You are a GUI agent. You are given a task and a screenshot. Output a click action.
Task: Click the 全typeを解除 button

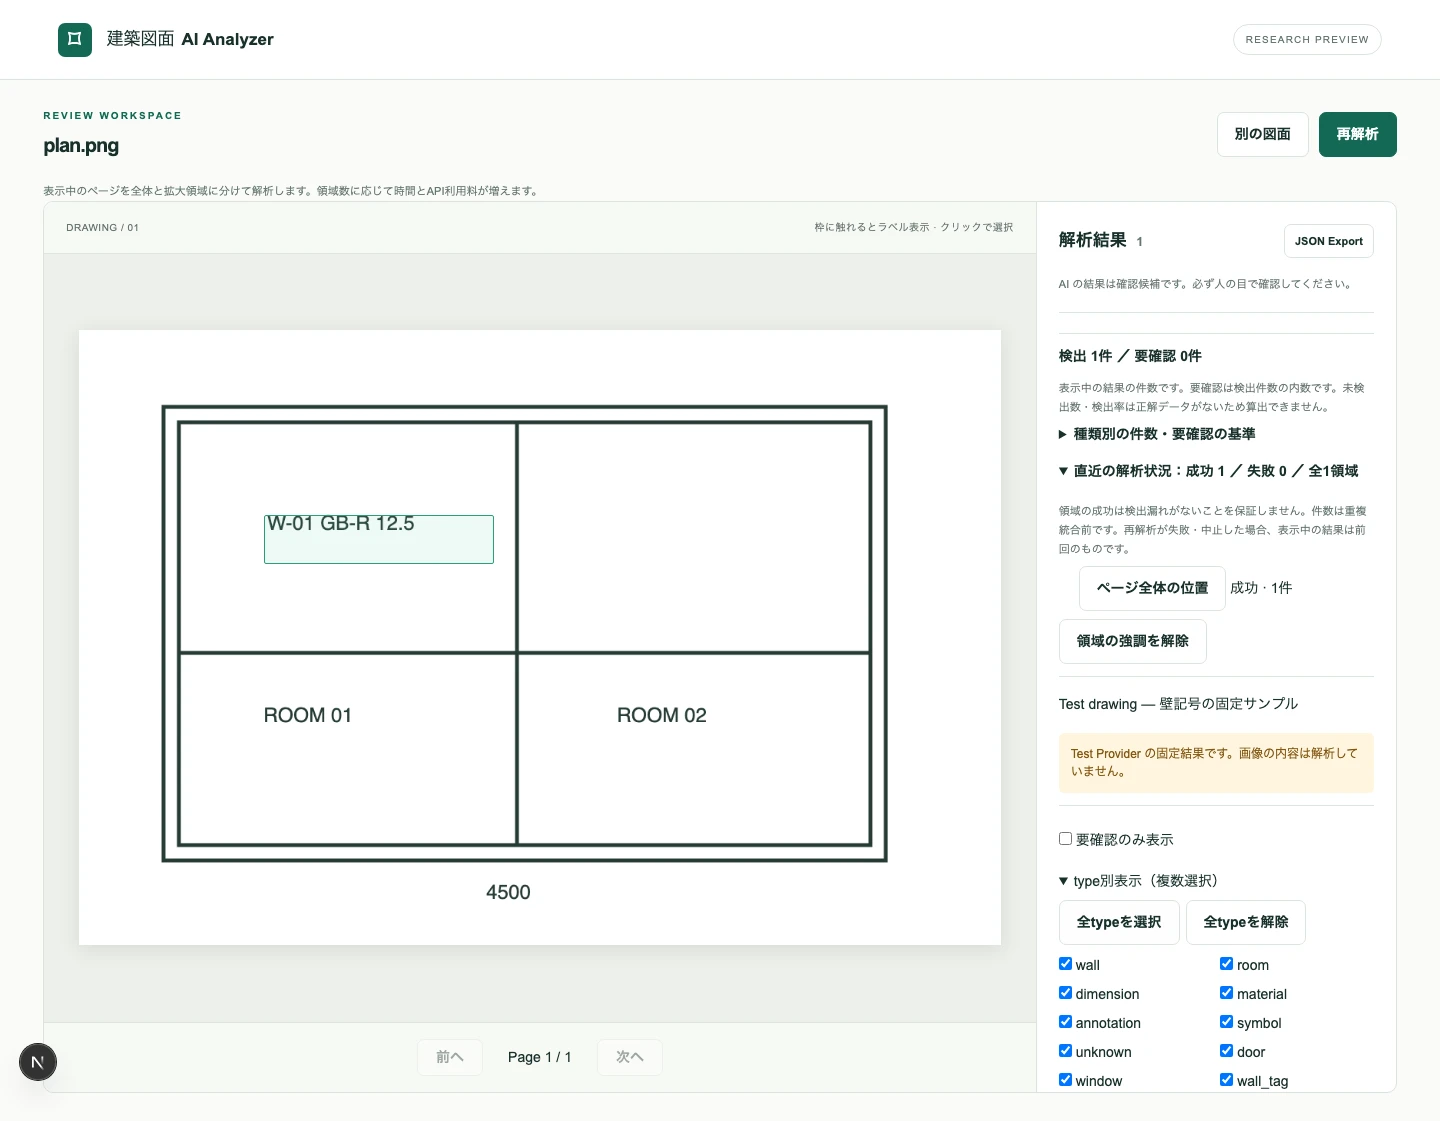pyautogui.click(x=1246, y=922)
